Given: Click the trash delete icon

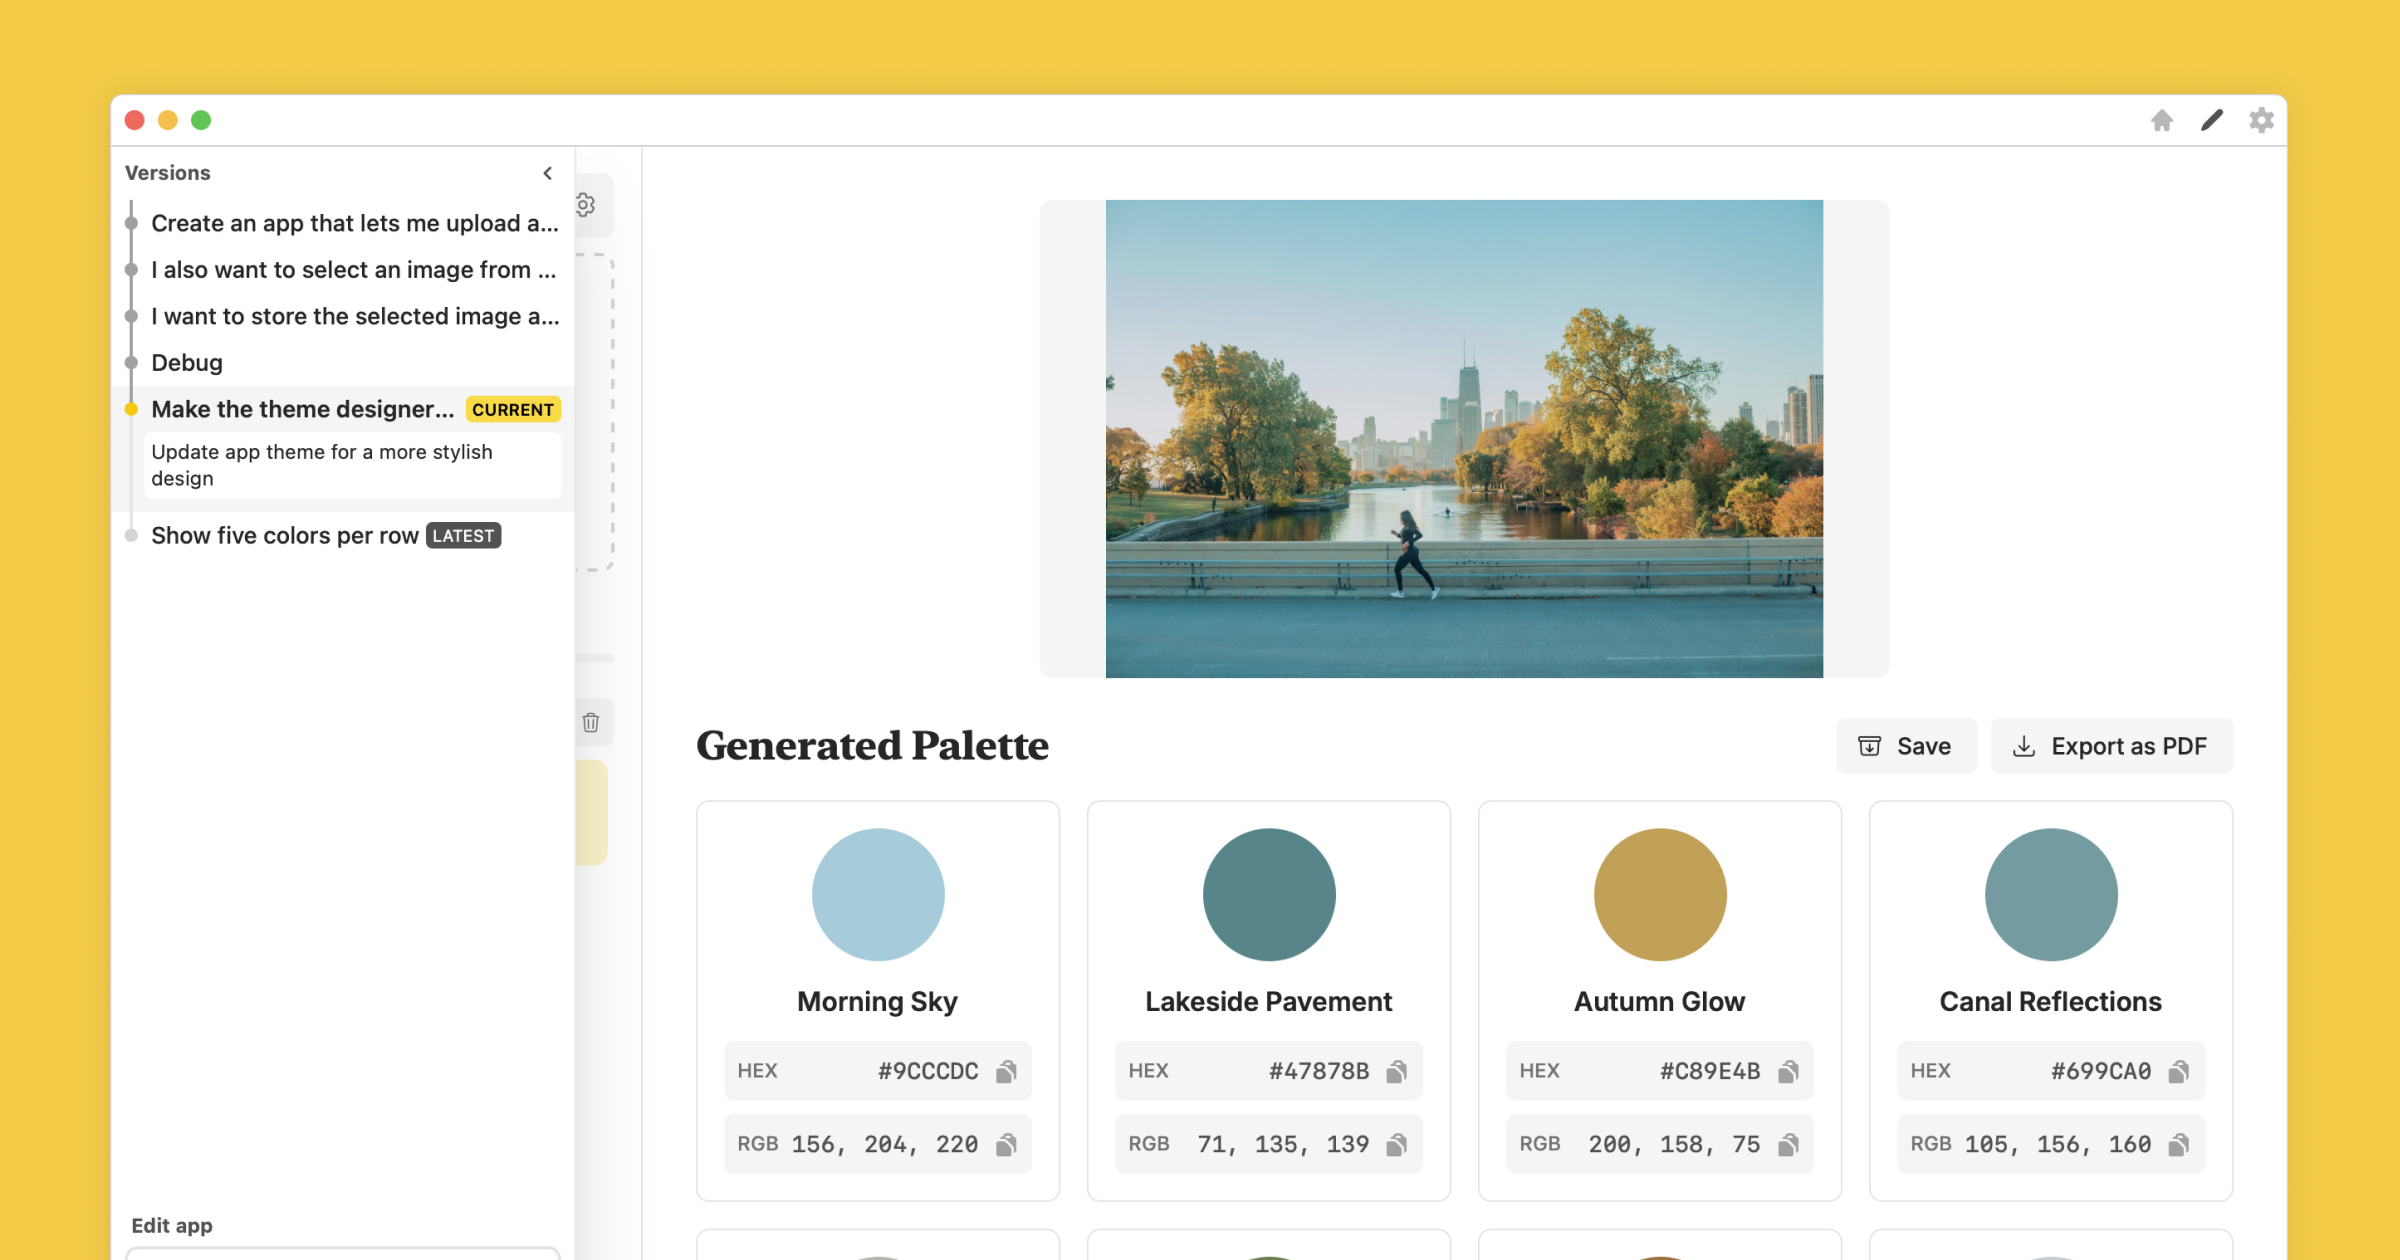Looking at the screenshot, I should (x=591, y=722).
